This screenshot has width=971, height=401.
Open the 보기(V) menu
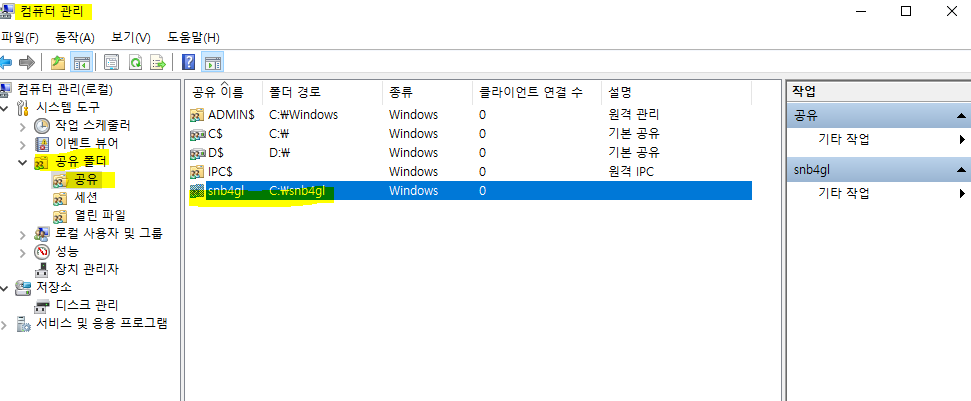pyautogui.click(x=131, y=38)
